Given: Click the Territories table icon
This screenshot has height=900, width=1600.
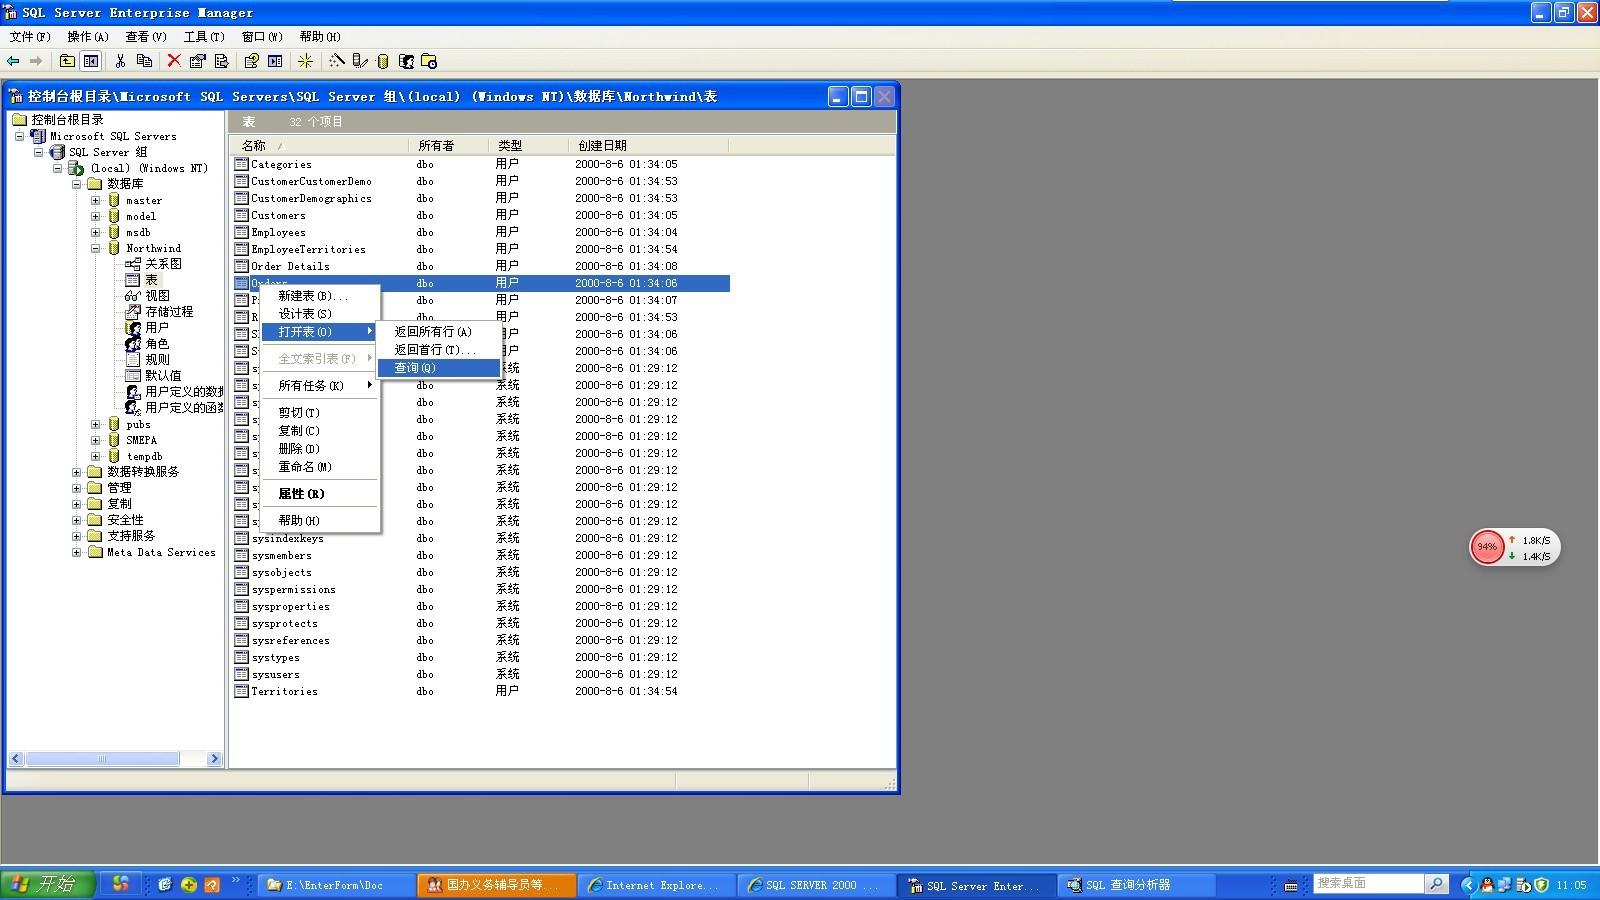Looking at the screenshot, I should click(241, 691).
